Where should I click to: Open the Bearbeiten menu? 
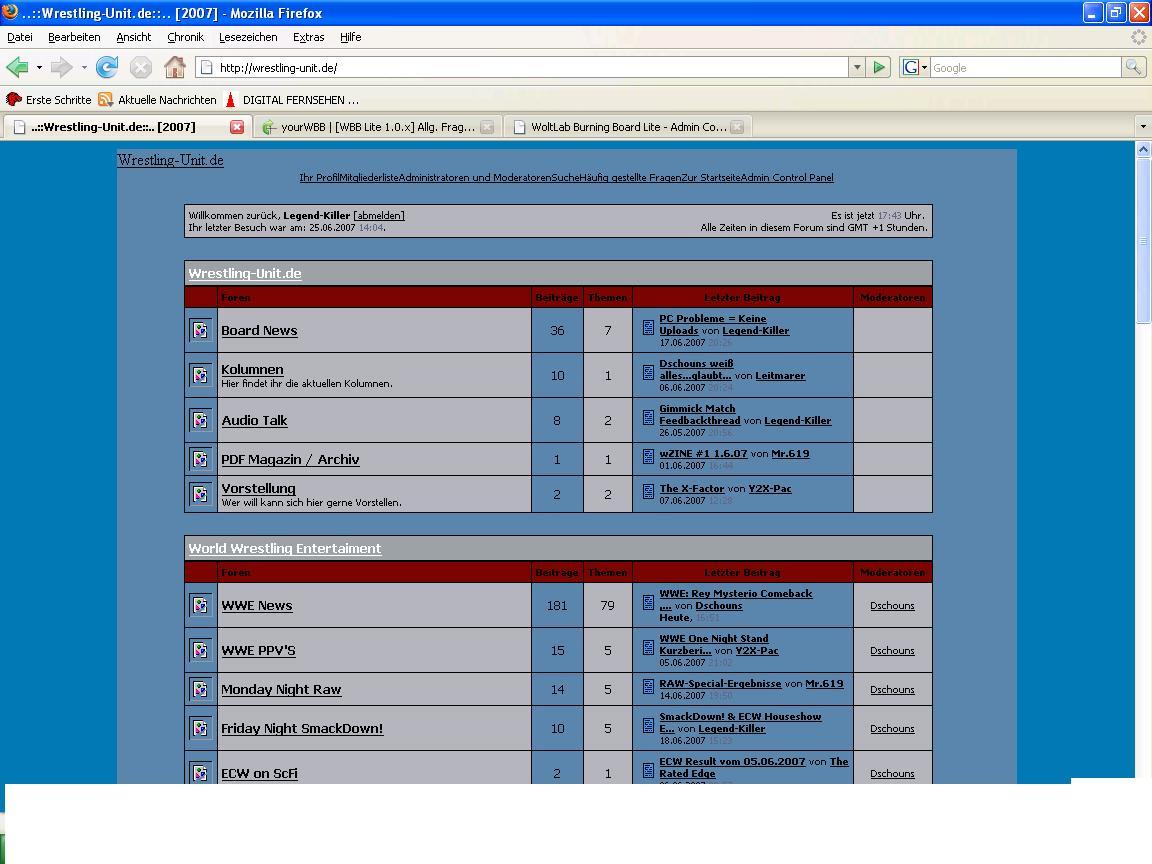click(74, 37)
